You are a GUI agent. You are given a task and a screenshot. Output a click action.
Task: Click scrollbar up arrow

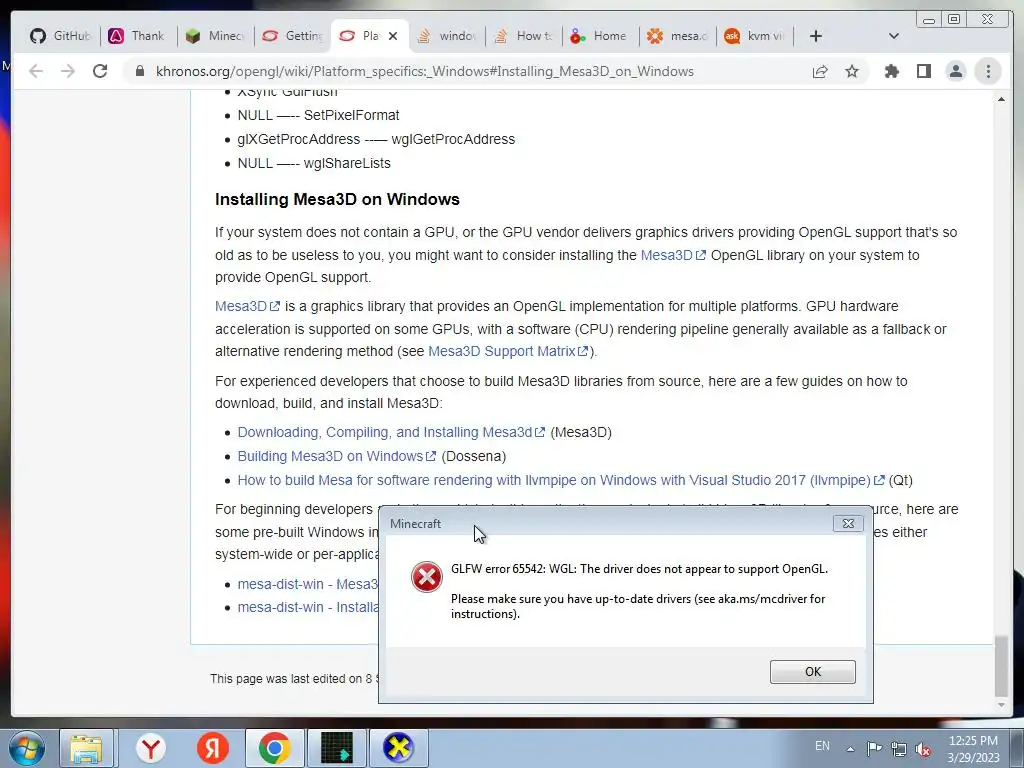[1001, 99]
